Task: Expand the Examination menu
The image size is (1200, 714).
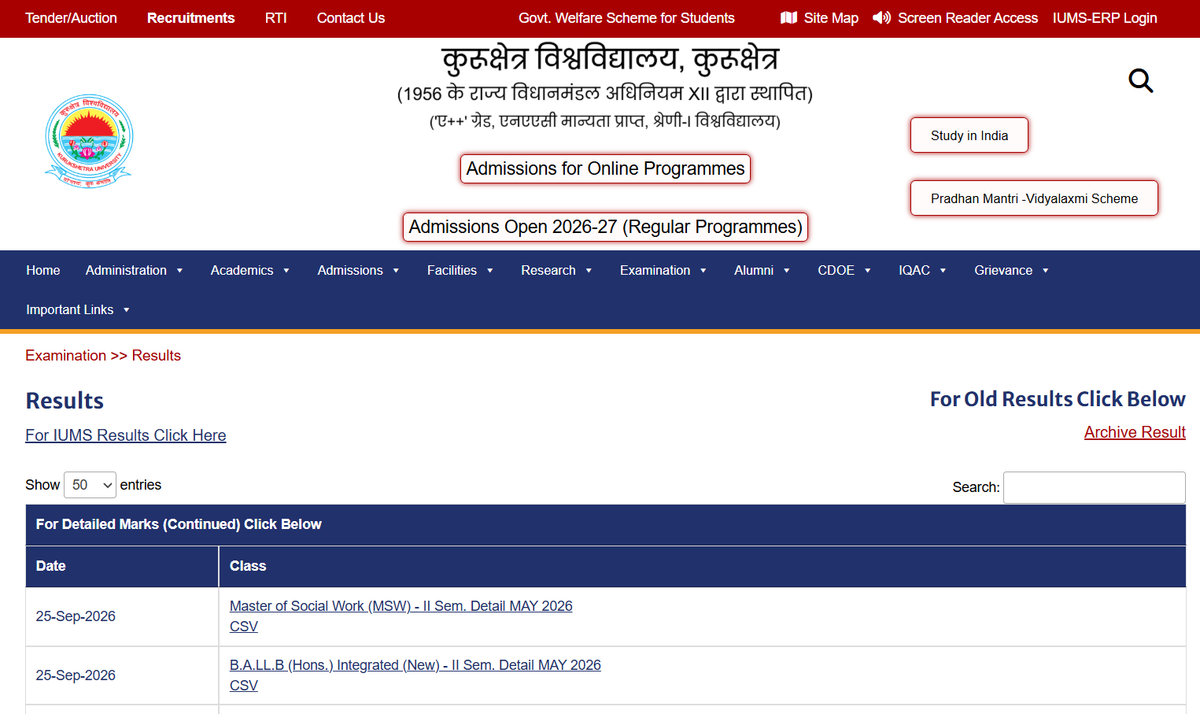Action: 663,270
